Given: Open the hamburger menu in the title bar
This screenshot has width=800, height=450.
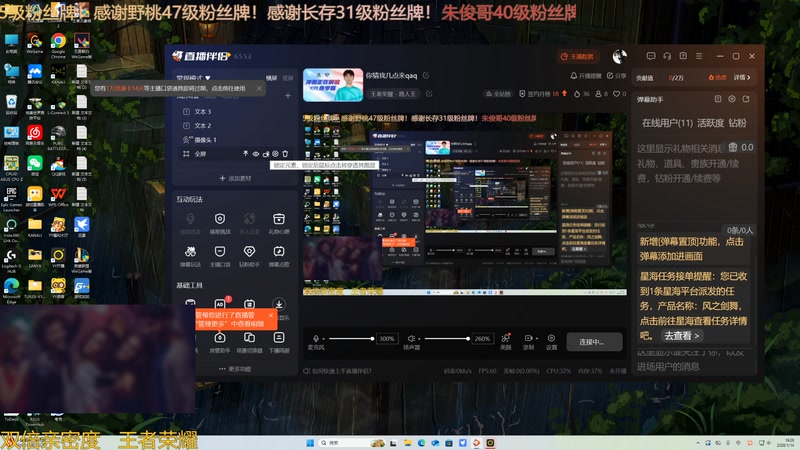Looking at the screenshot, I should [x=699, y=56].
